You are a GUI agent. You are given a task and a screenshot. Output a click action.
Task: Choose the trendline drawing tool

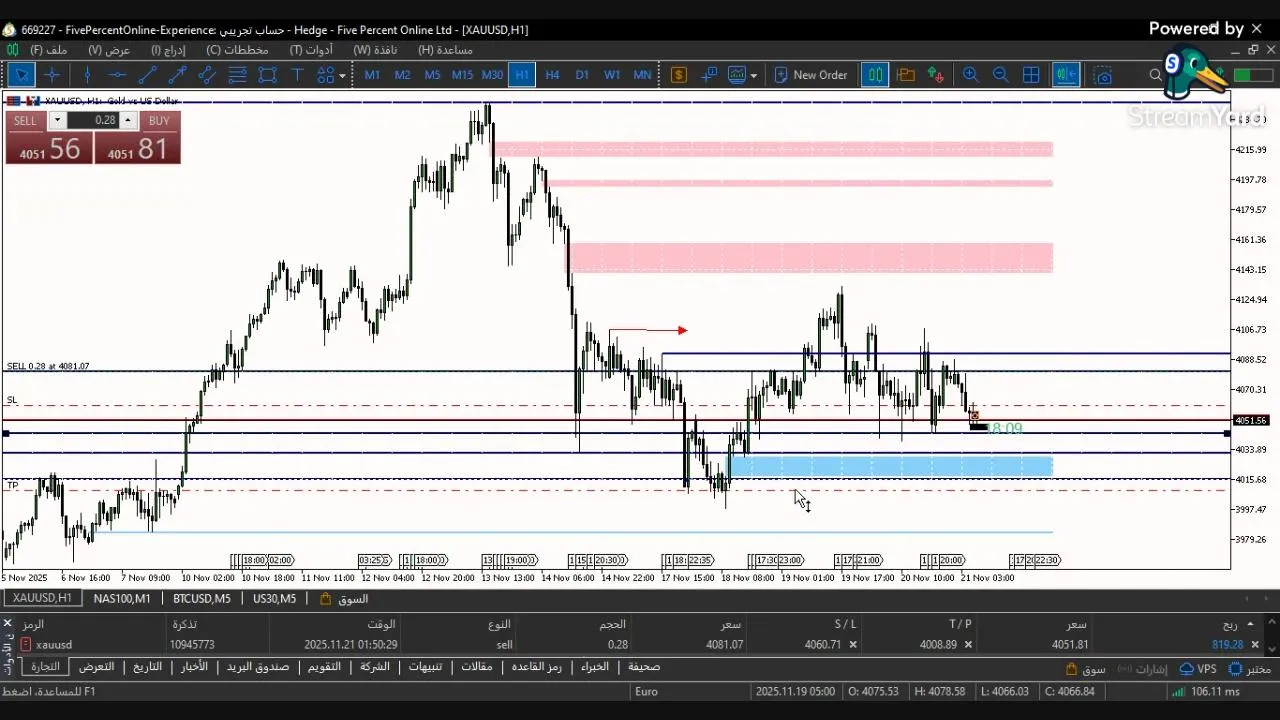point(147,75)
